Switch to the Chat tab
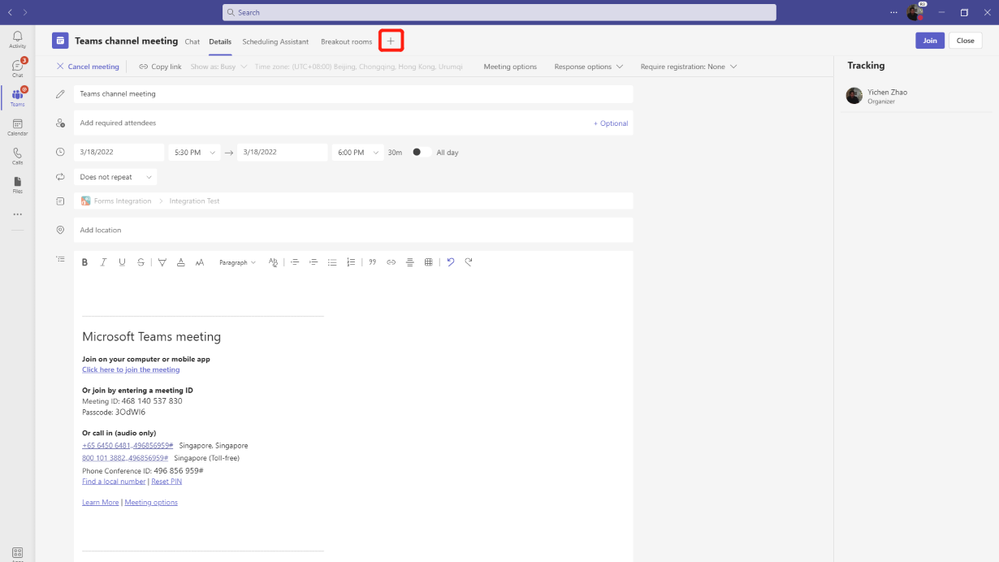The height and width of the screenshot is (562, 999). pyautogui.click(x=192, y=41)
